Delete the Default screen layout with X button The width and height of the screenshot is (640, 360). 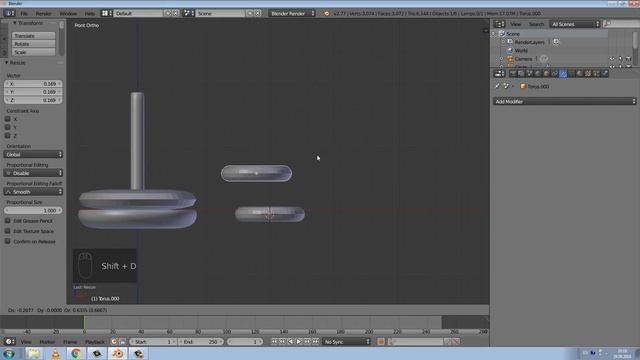point(176,13)
